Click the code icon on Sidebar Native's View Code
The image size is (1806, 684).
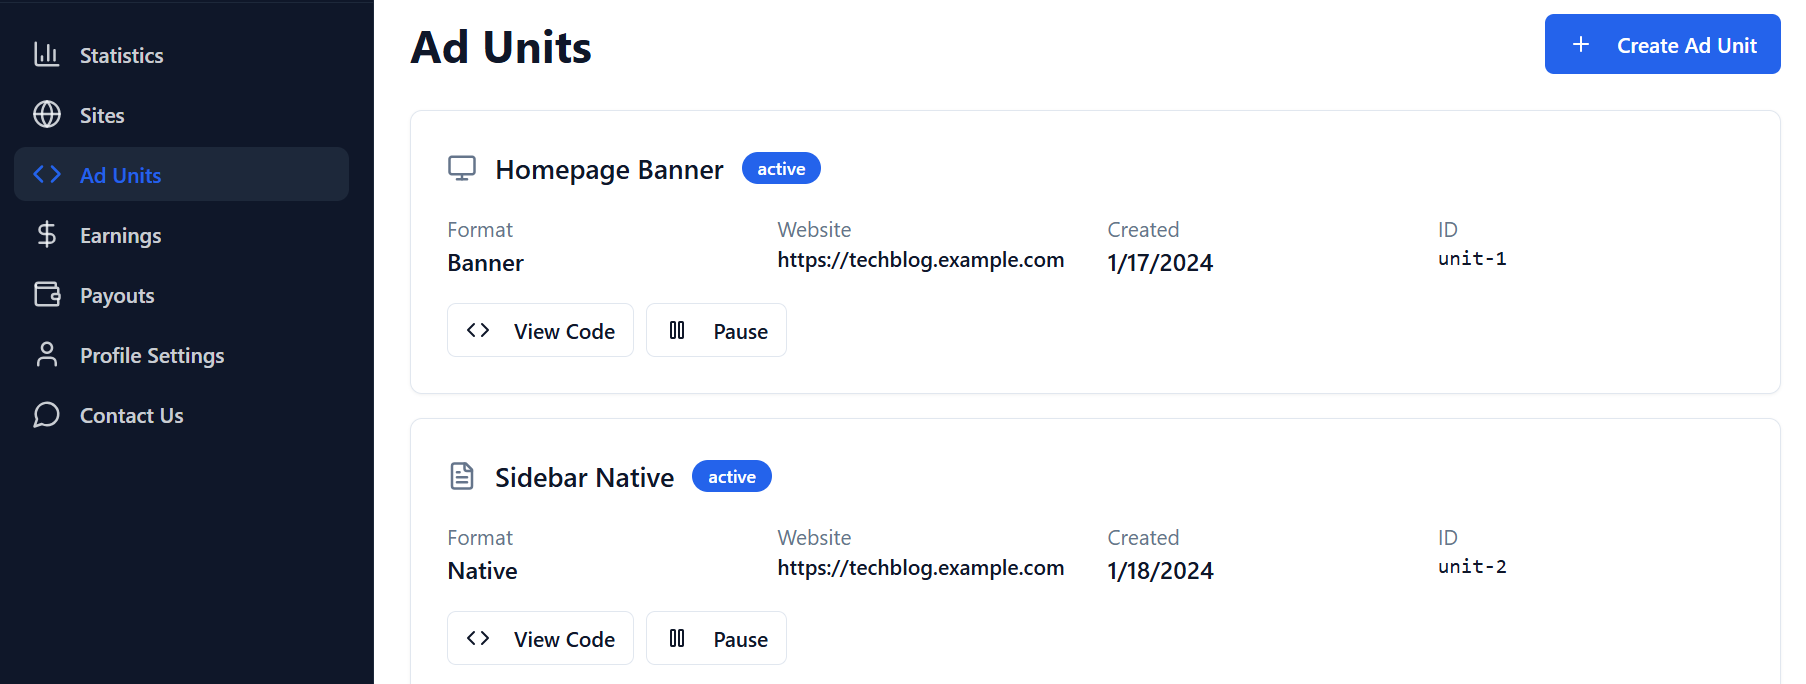pyautogui.click(x=477, y=638)
